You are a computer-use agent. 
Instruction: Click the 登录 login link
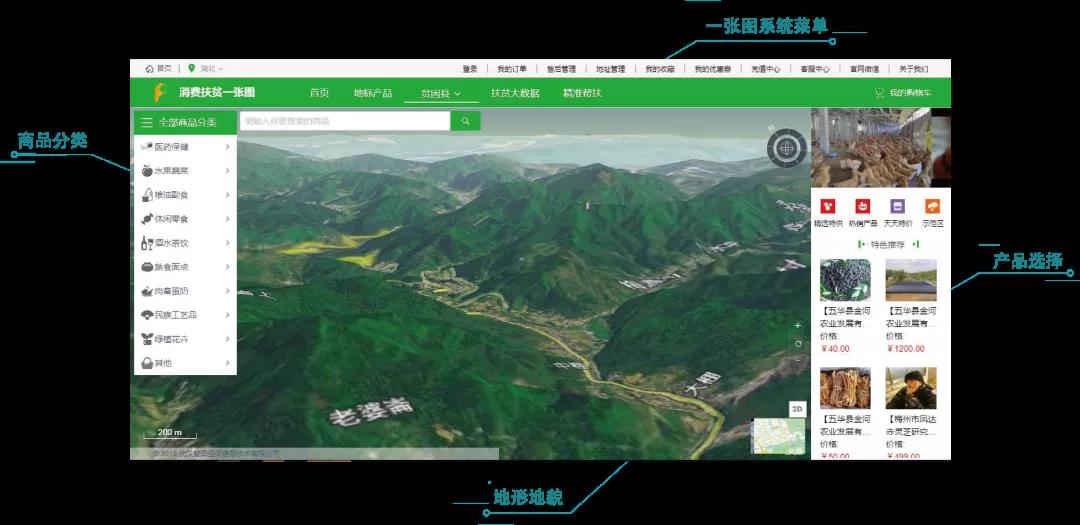[x=470, y=69]
